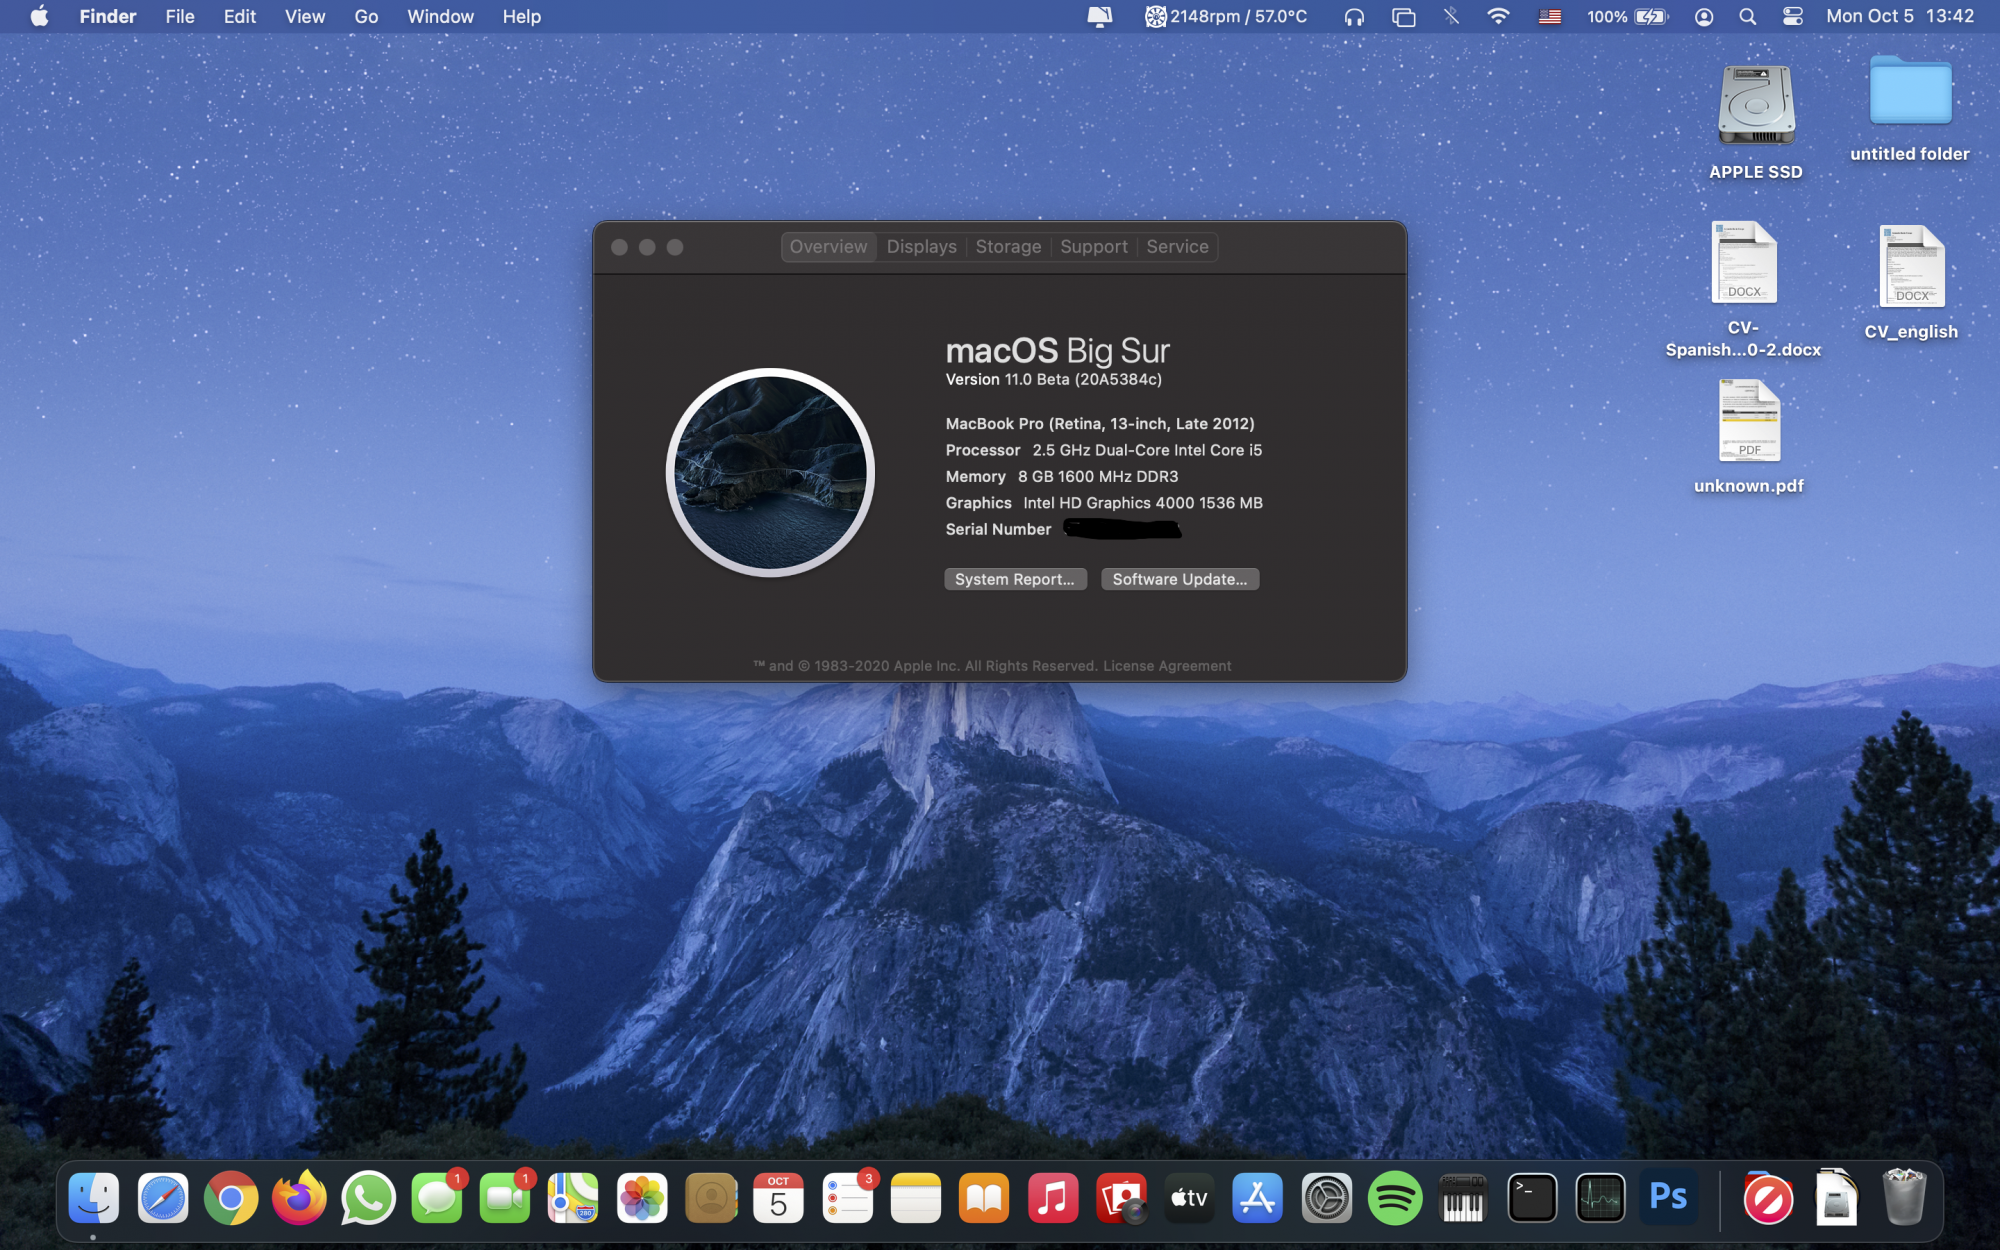Image resolution: width=2000 pixels, height=1250 pixels.
Task: Open the fan speed temperature menu
Action: 1226,17
